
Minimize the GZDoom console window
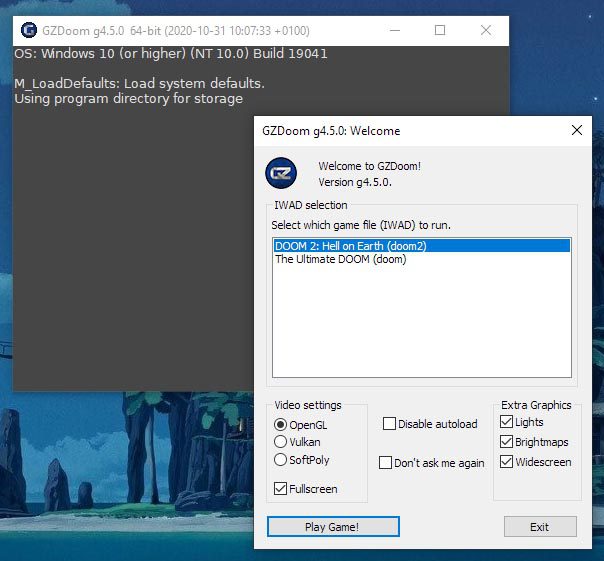[x=395, y=30]
